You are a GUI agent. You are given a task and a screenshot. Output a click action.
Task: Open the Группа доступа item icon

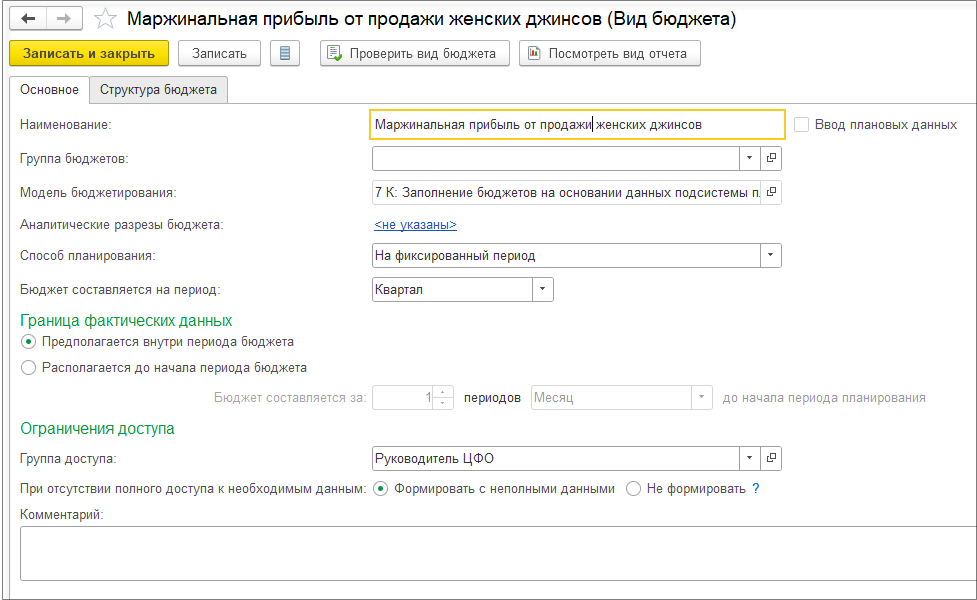[x=771, y=459]
